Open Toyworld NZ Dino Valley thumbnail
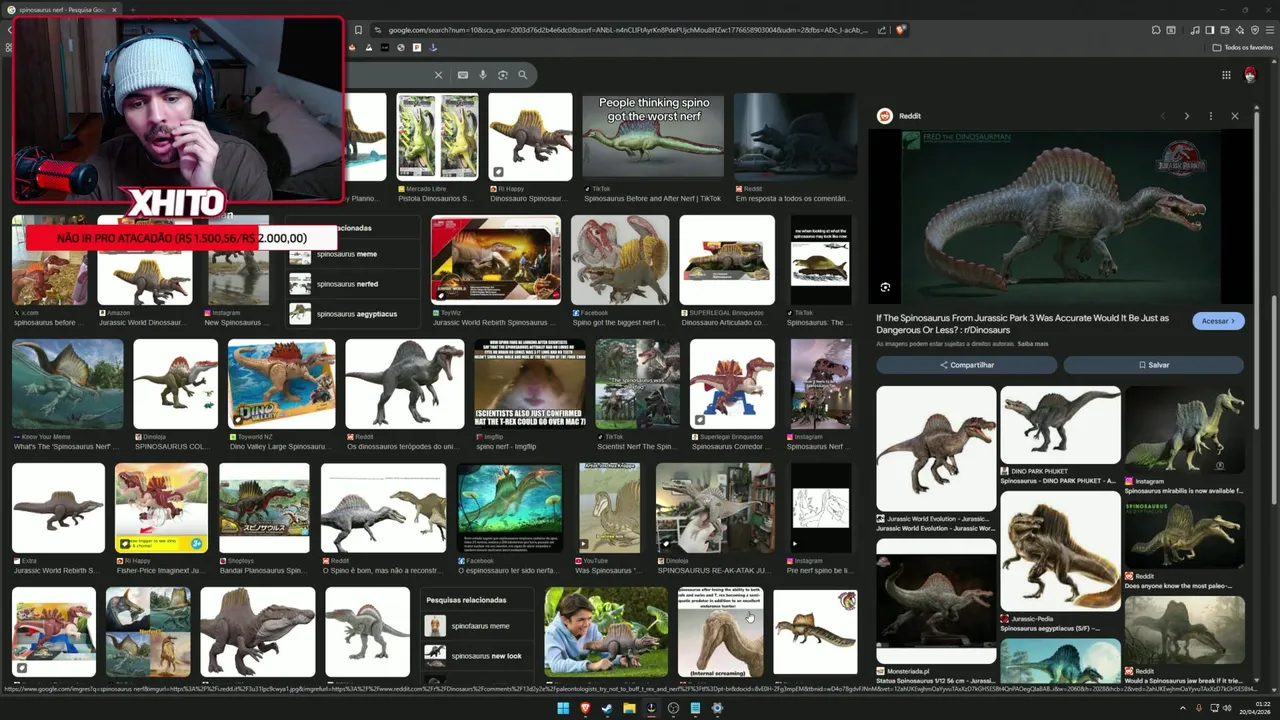 pyautogui.click(x=281, y=384)
